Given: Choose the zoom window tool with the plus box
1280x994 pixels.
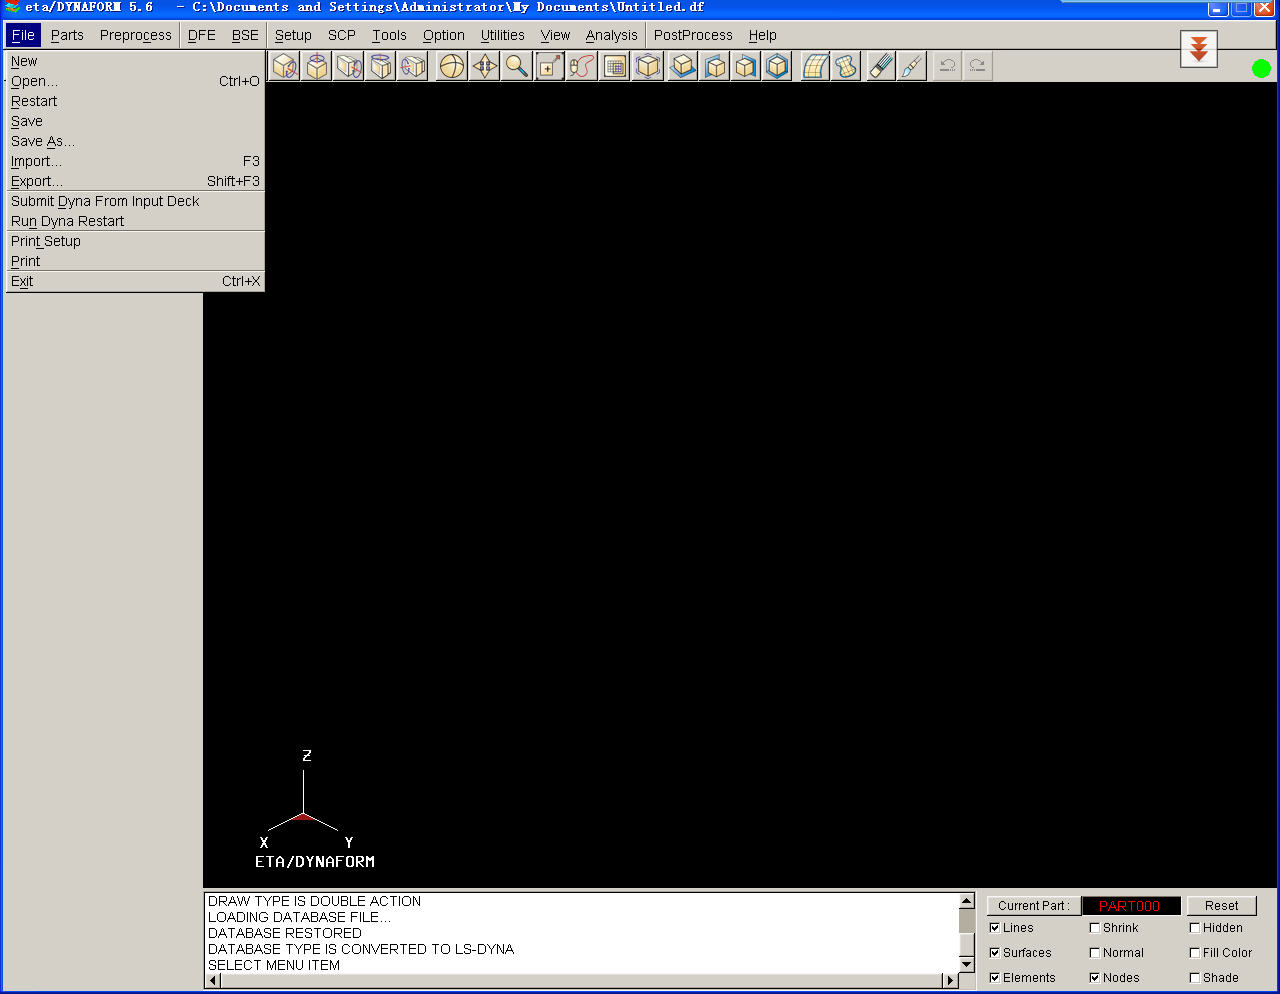Looking at the screenshot, I should pos(549,67).
